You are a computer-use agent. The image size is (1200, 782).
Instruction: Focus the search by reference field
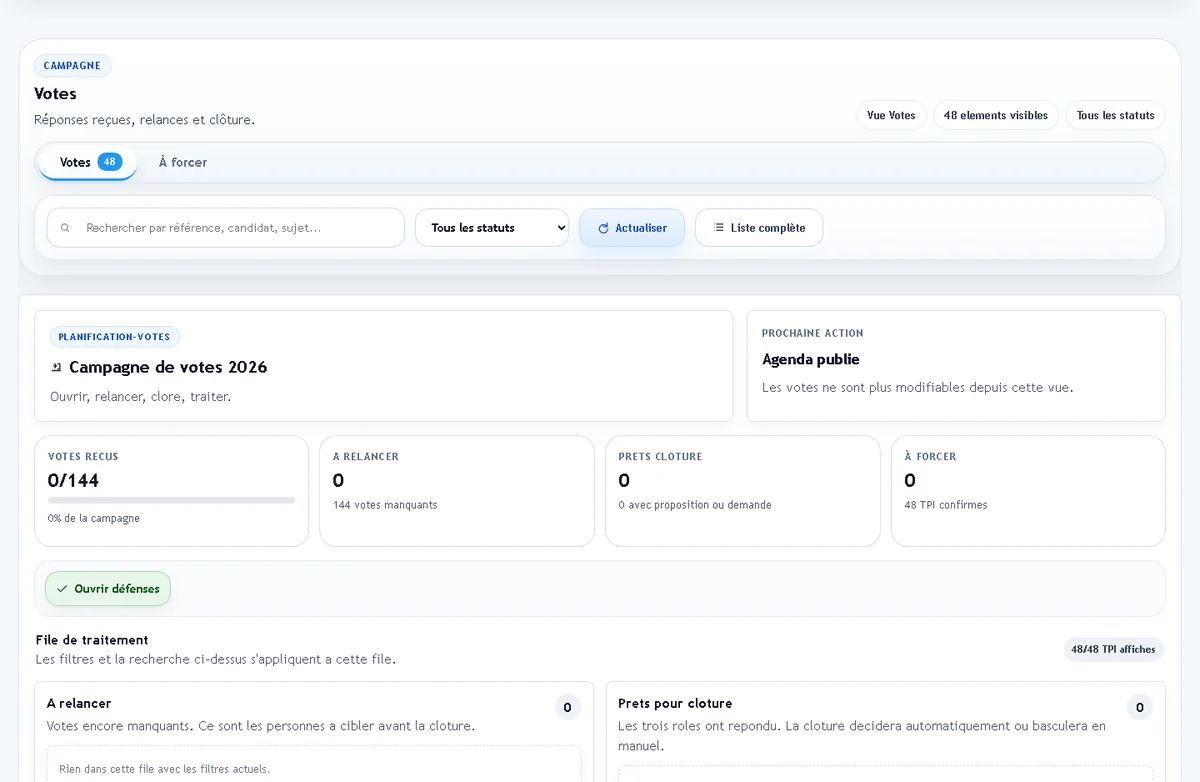point(226,228)
